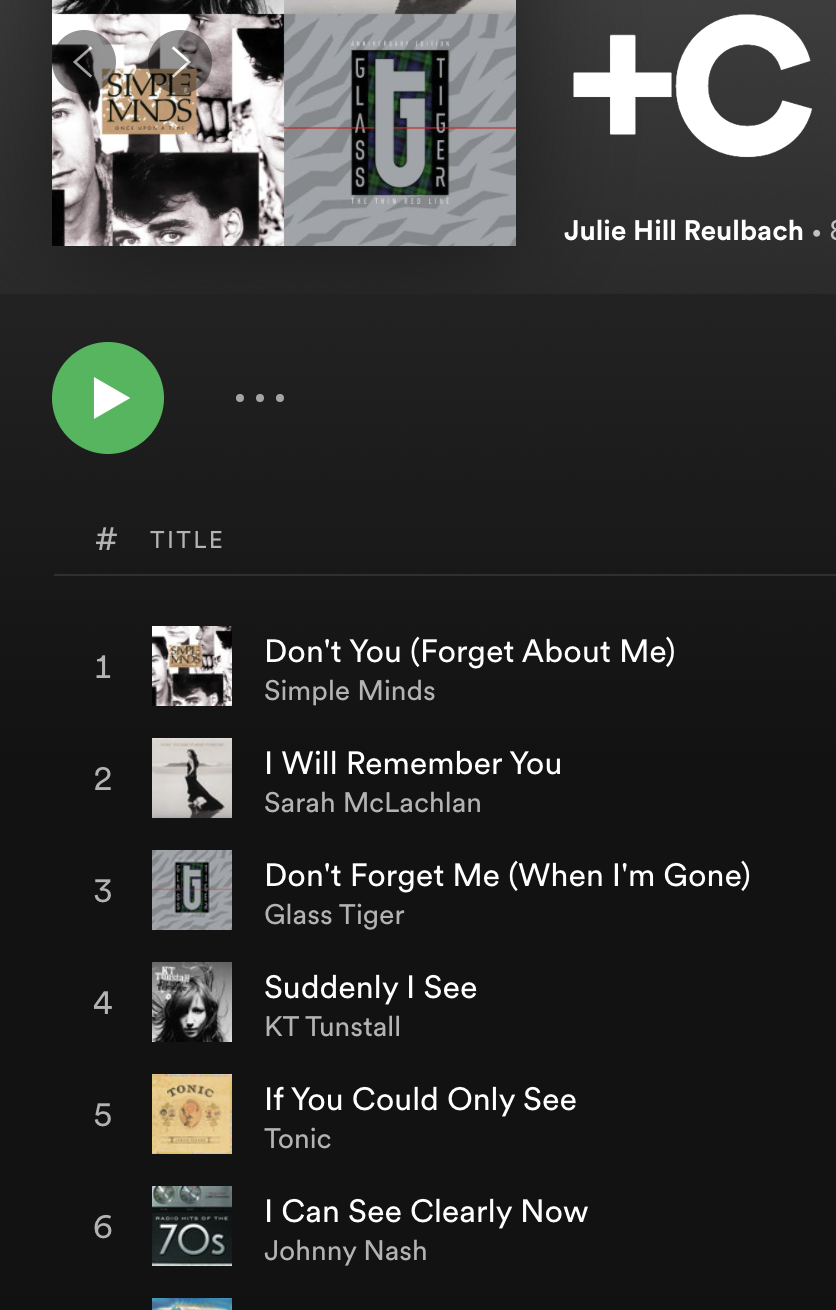Open Julie Hill Reulbach's profile

pyautogui.click(x=683, y=231)
